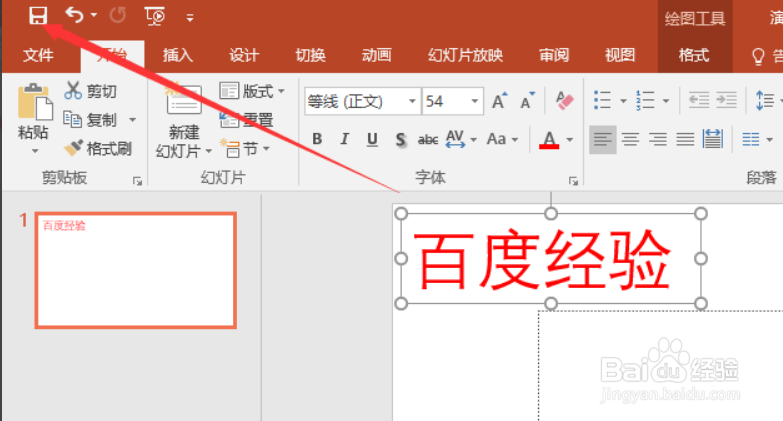The width and height of the screenshot is (783, 421).
Task: Open the 版式 (Layout) dropdown
Action: [252, 91]
